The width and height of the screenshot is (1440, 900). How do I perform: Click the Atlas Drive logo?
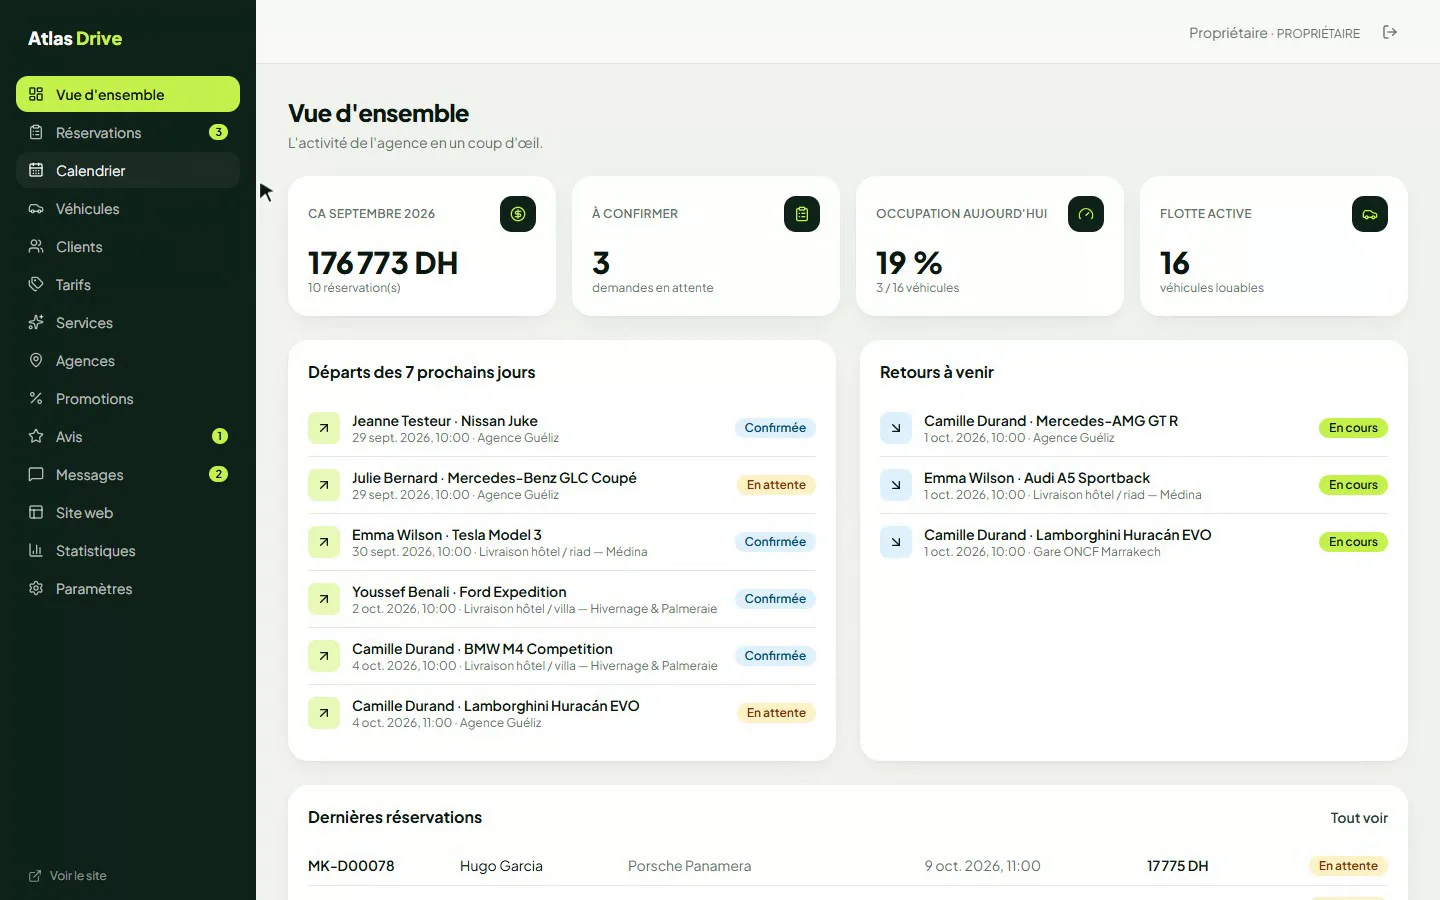click(x=75, y=38)
